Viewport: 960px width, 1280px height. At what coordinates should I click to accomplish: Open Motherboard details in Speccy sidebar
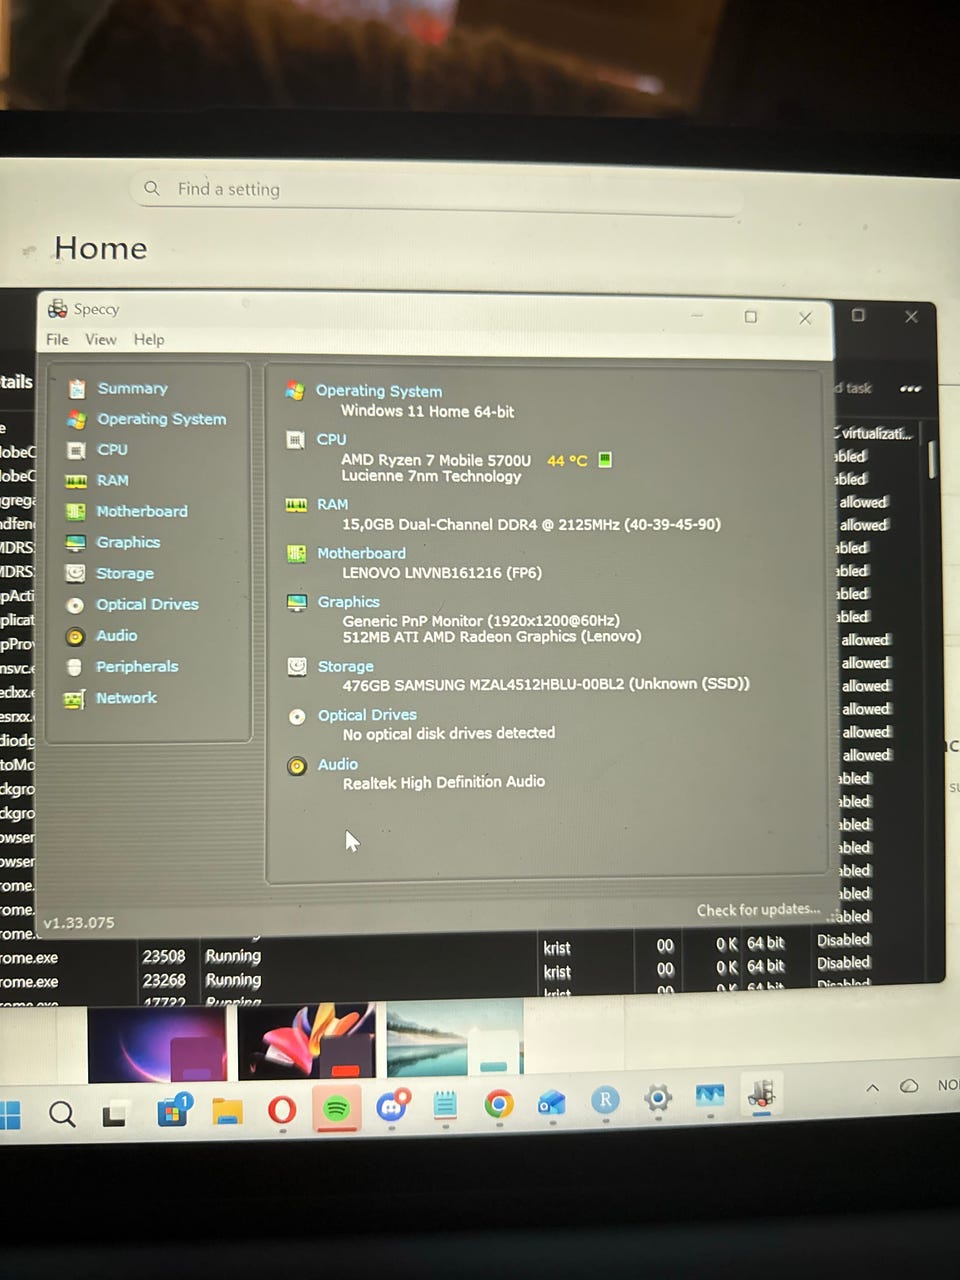[142, 511]
